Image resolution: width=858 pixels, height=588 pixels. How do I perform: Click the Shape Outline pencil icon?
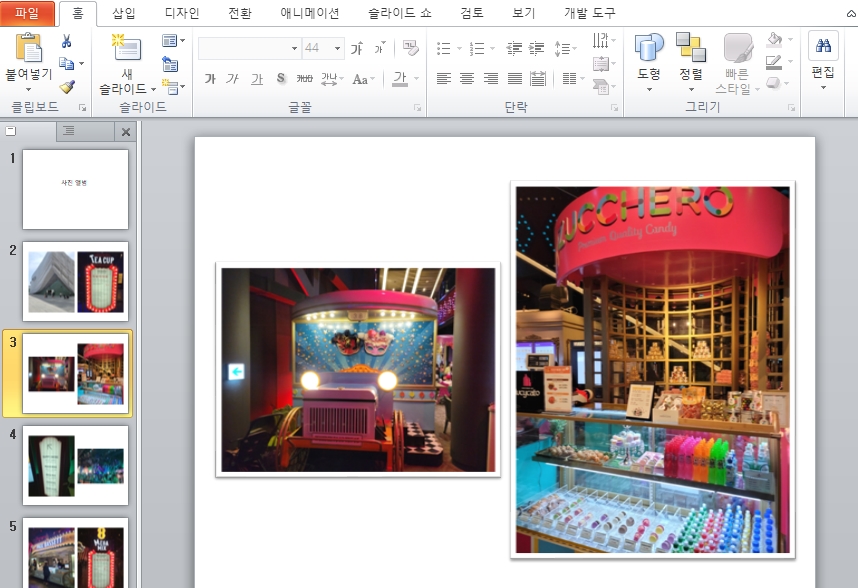point(774,62)
